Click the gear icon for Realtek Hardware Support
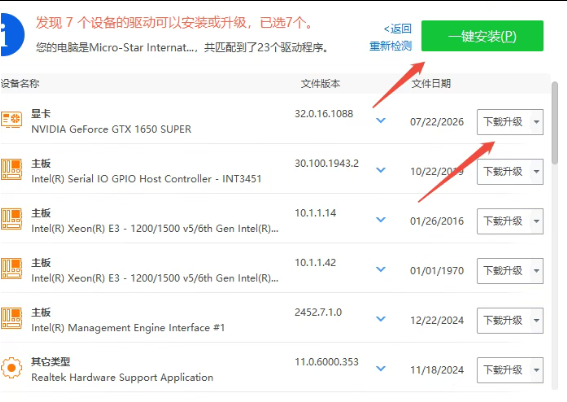The image size is (567, 402). click(11, 368)
